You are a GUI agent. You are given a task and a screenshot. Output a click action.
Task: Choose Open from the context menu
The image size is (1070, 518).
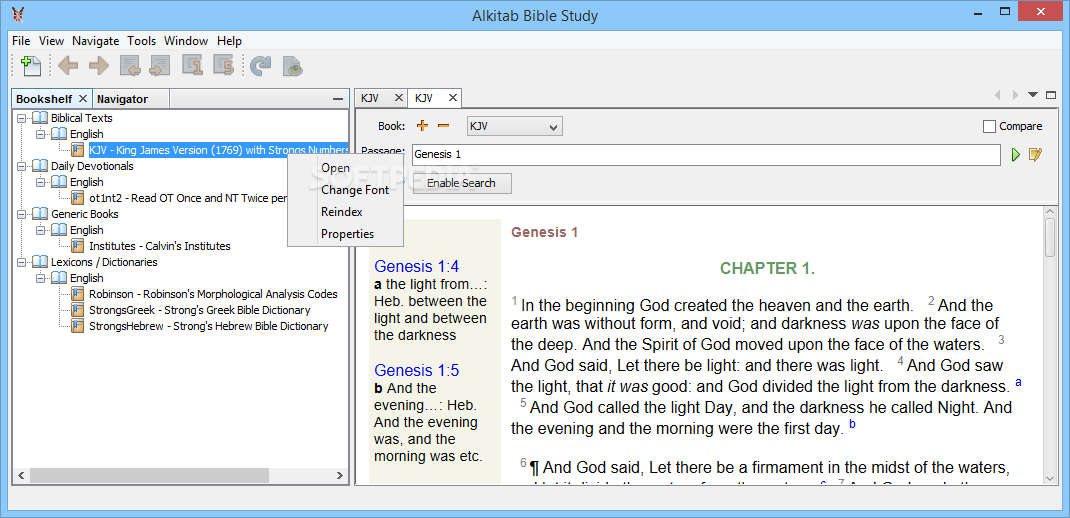[346, 168]
